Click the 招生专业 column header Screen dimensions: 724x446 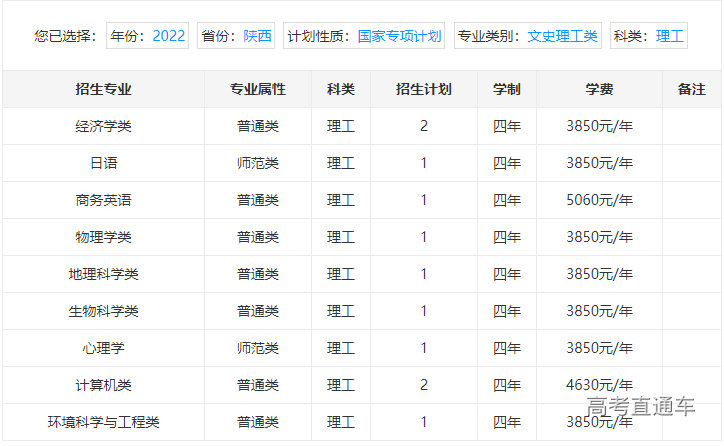pos(103,89)
